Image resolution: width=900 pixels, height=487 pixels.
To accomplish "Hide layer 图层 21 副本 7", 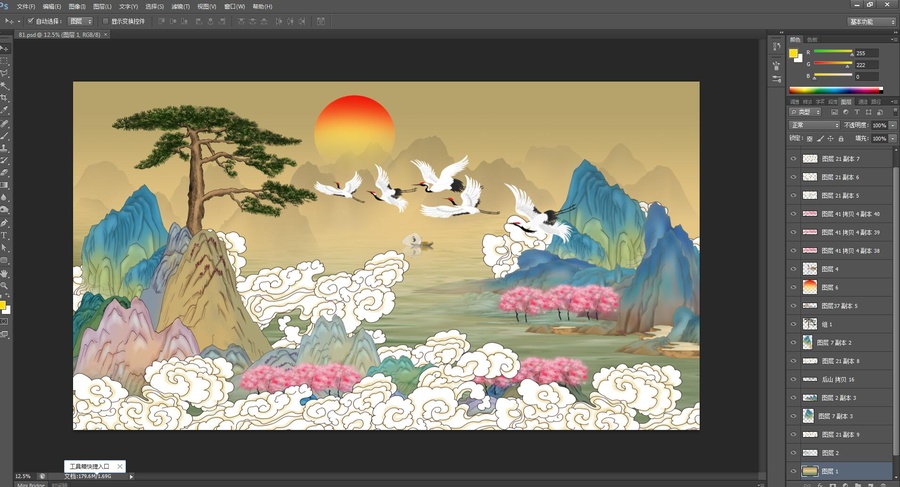I will (794, 159).
